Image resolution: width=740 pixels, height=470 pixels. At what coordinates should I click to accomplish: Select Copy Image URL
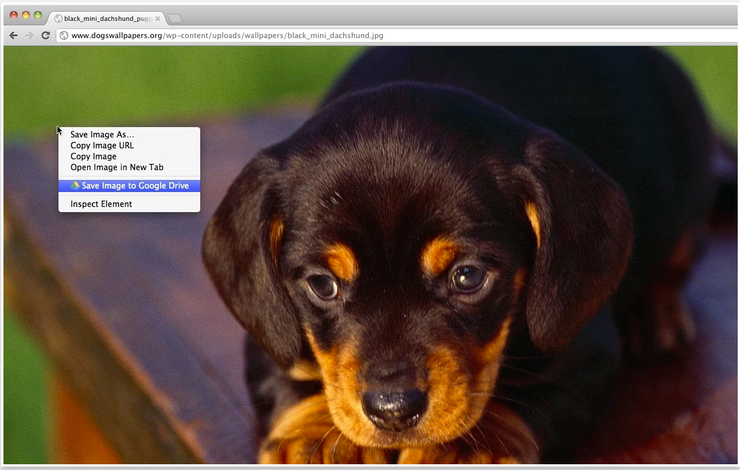102,146
